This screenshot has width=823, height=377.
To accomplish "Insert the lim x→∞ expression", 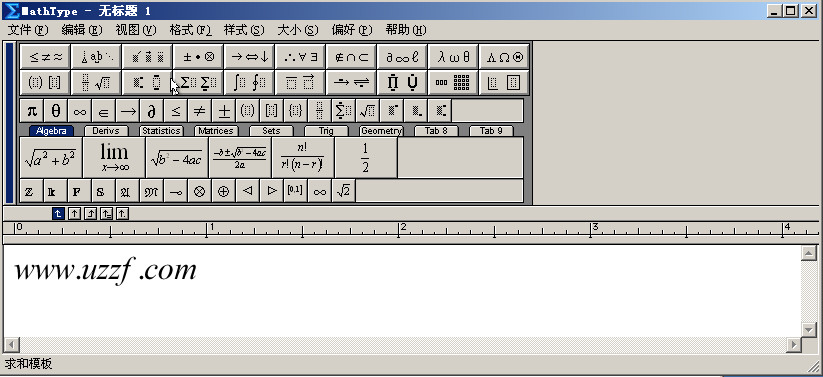I will [x=114, y=158].
